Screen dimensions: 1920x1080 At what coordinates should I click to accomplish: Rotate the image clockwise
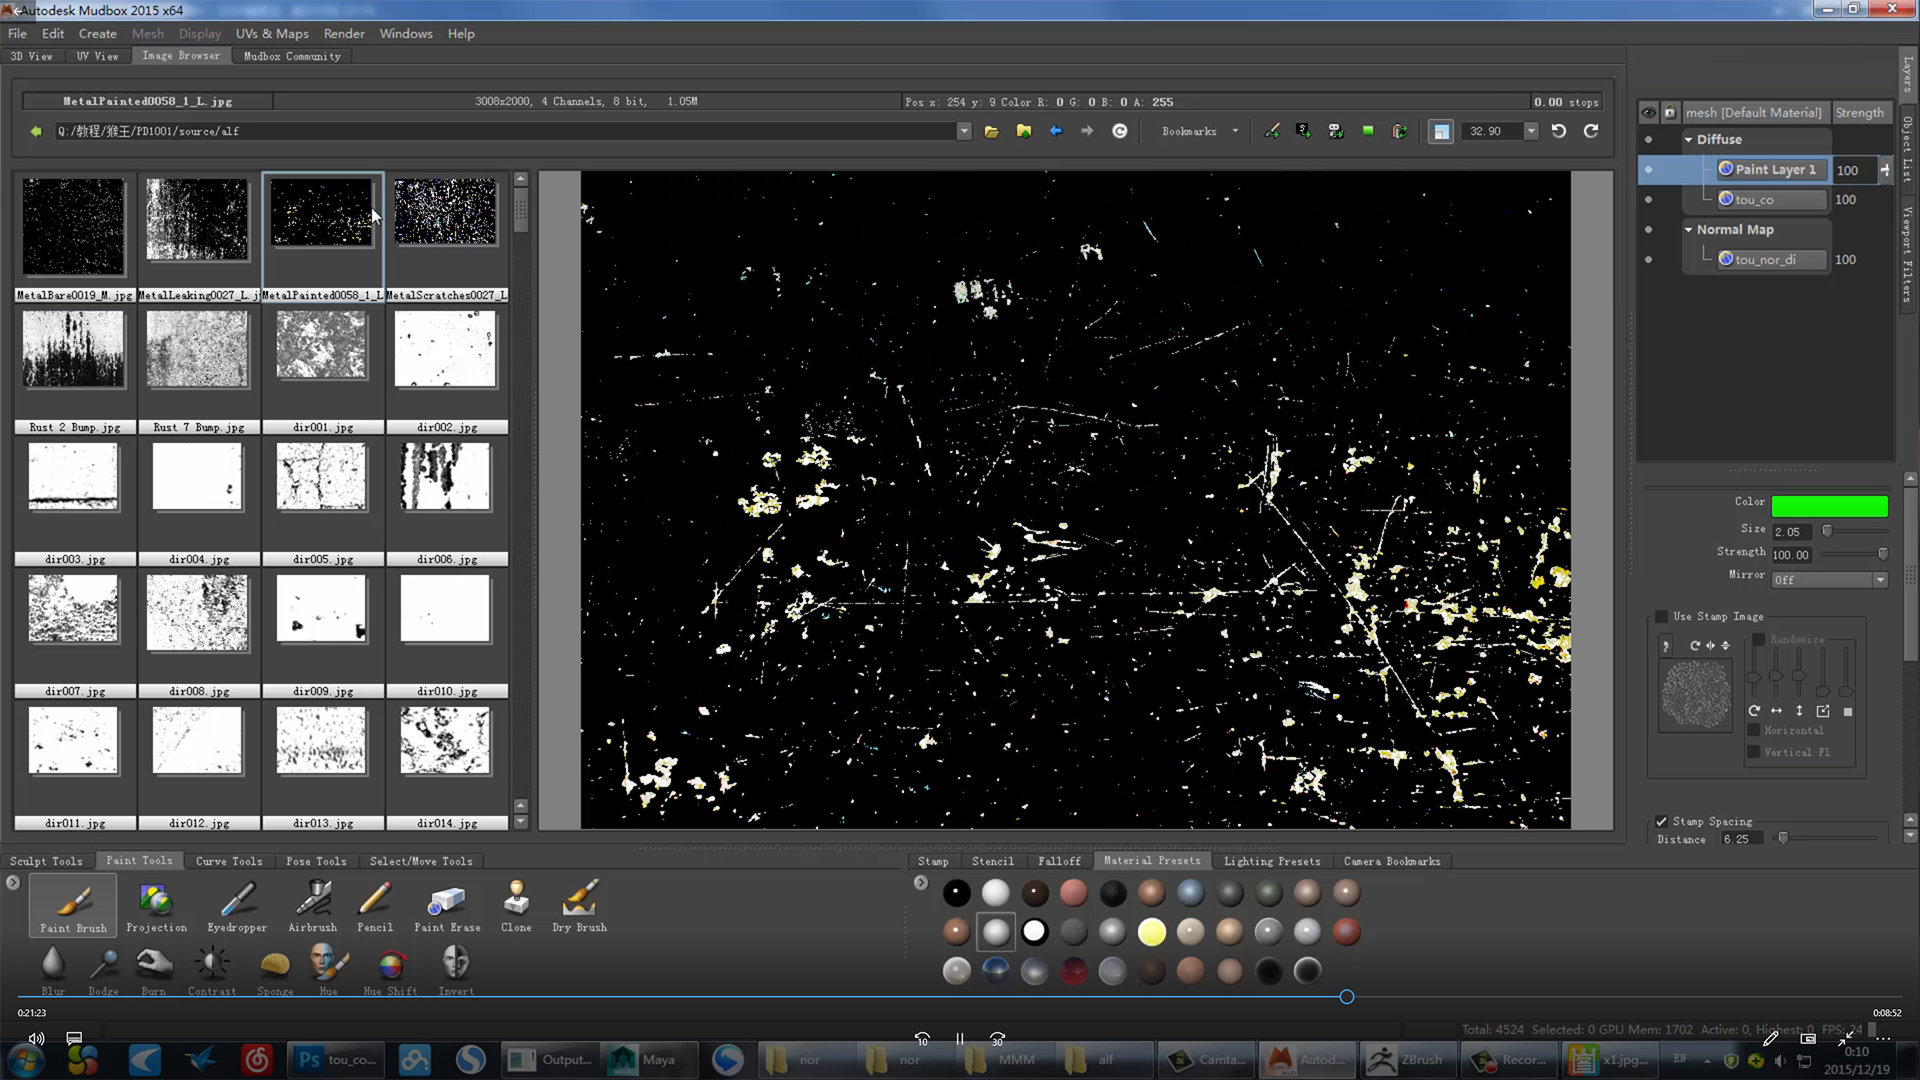click(x=1591, y=131)
